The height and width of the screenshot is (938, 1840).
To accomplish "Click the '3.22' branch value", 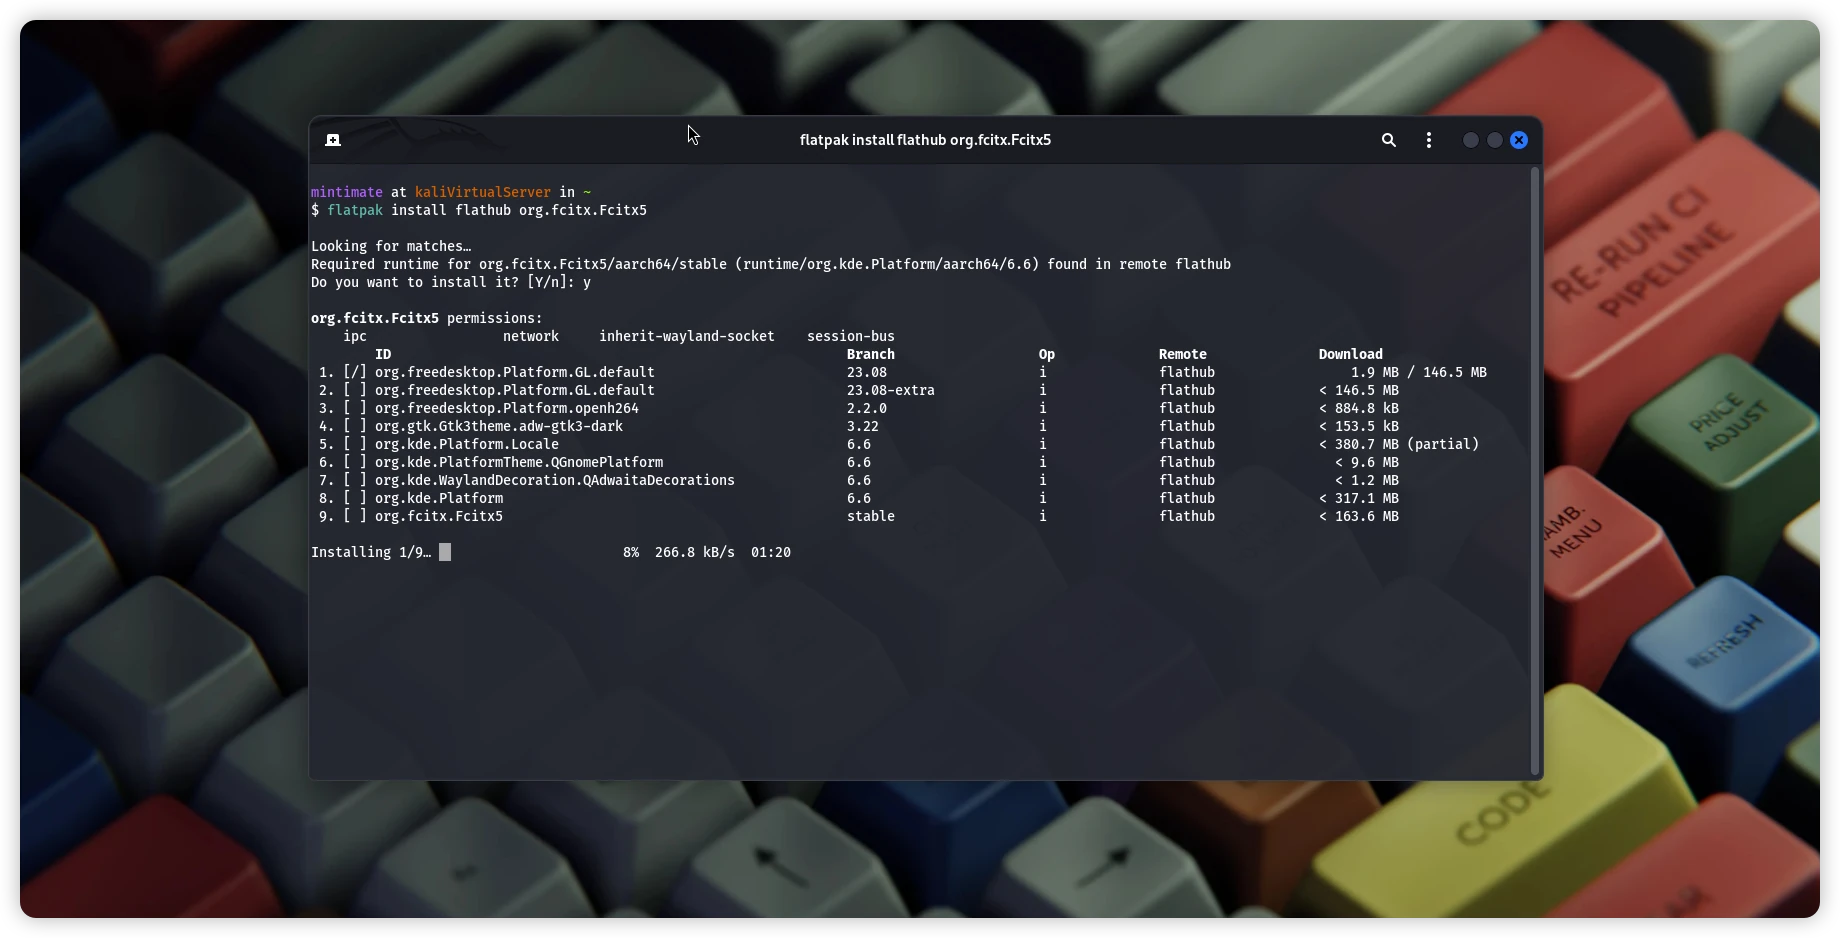I will click(863, 426).
